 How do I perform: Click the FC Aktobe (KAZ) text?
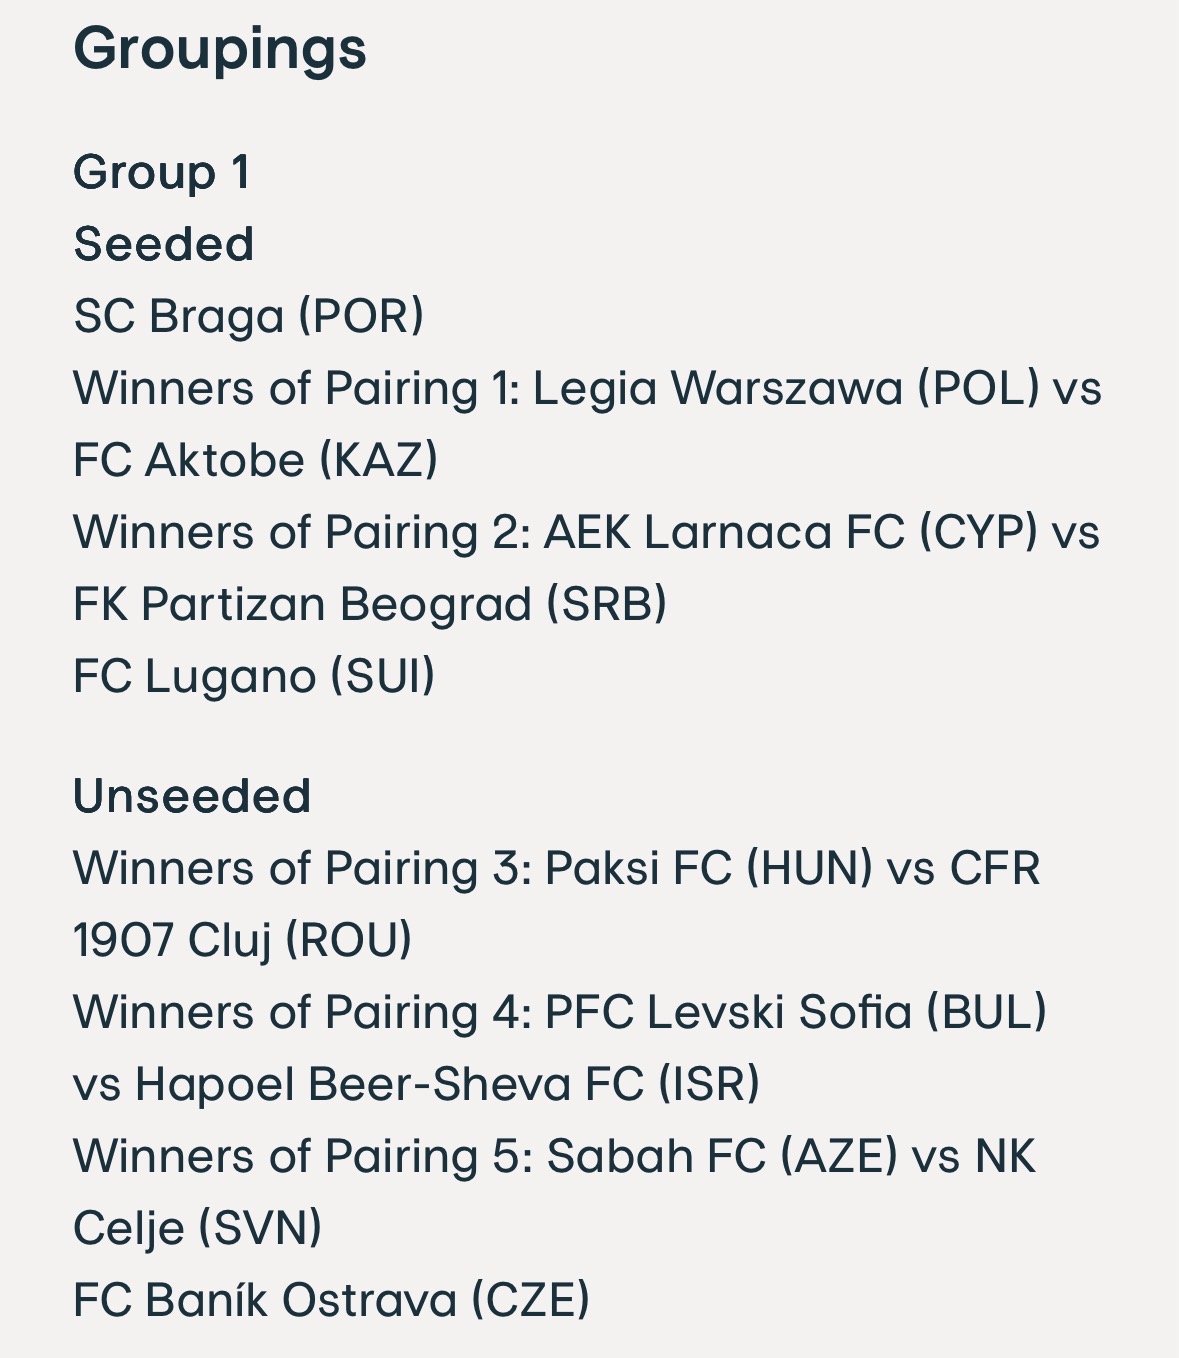click(256, 460)
